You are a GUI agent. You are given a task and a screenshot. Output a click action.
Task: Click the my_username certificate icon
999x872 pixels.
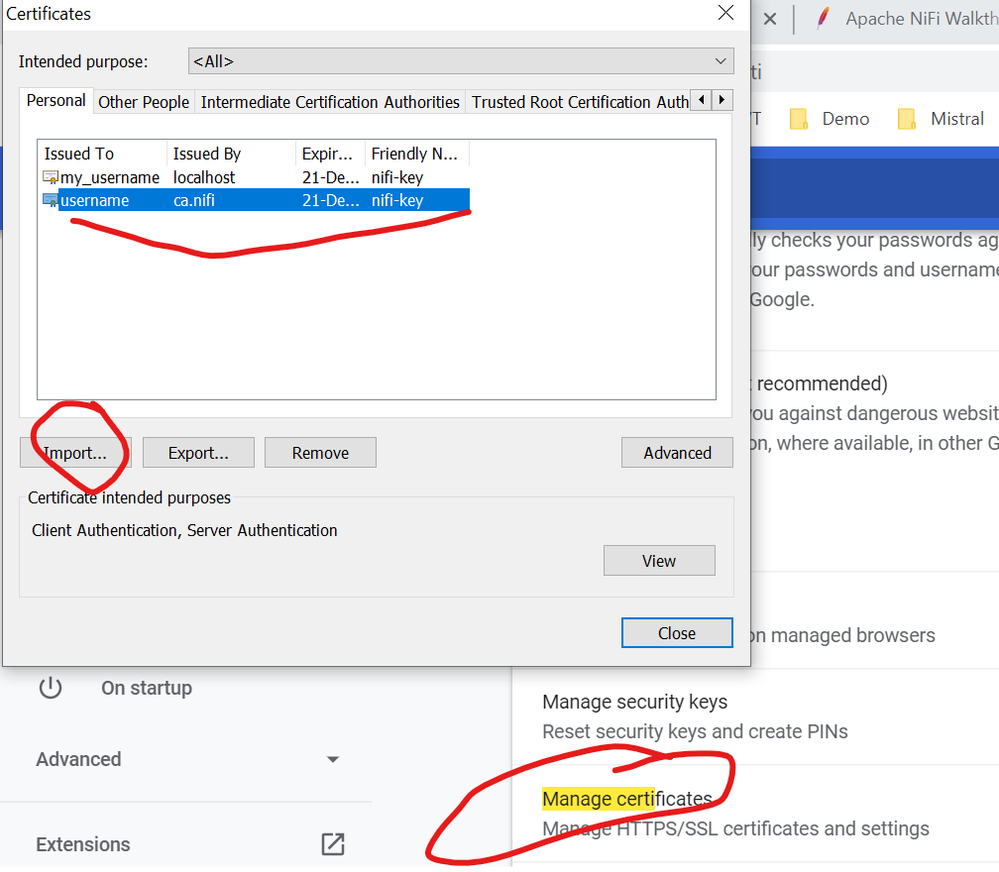tap(50, 177)
